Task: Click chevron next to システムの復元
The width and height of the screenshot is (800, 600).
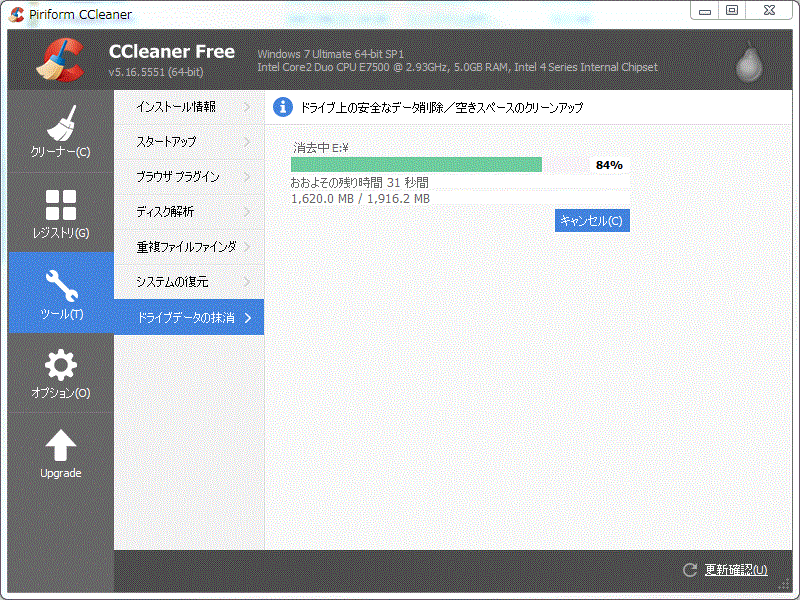Action: [x=247, y=282]
